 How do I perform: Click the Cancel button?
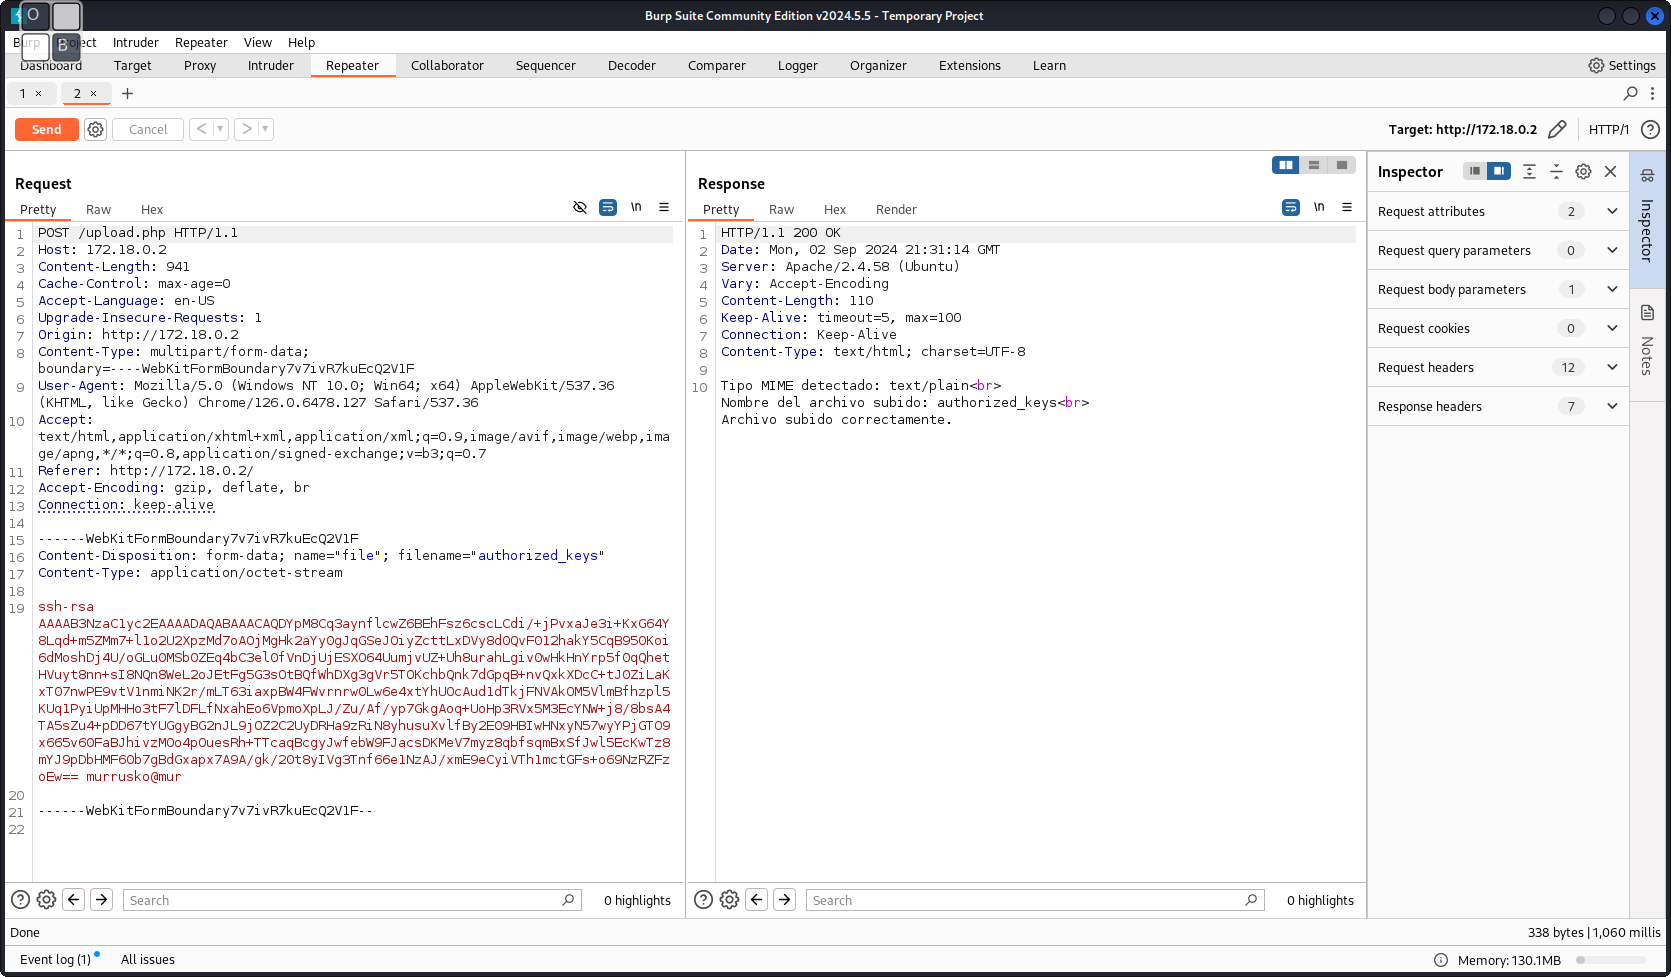(148, 129)
